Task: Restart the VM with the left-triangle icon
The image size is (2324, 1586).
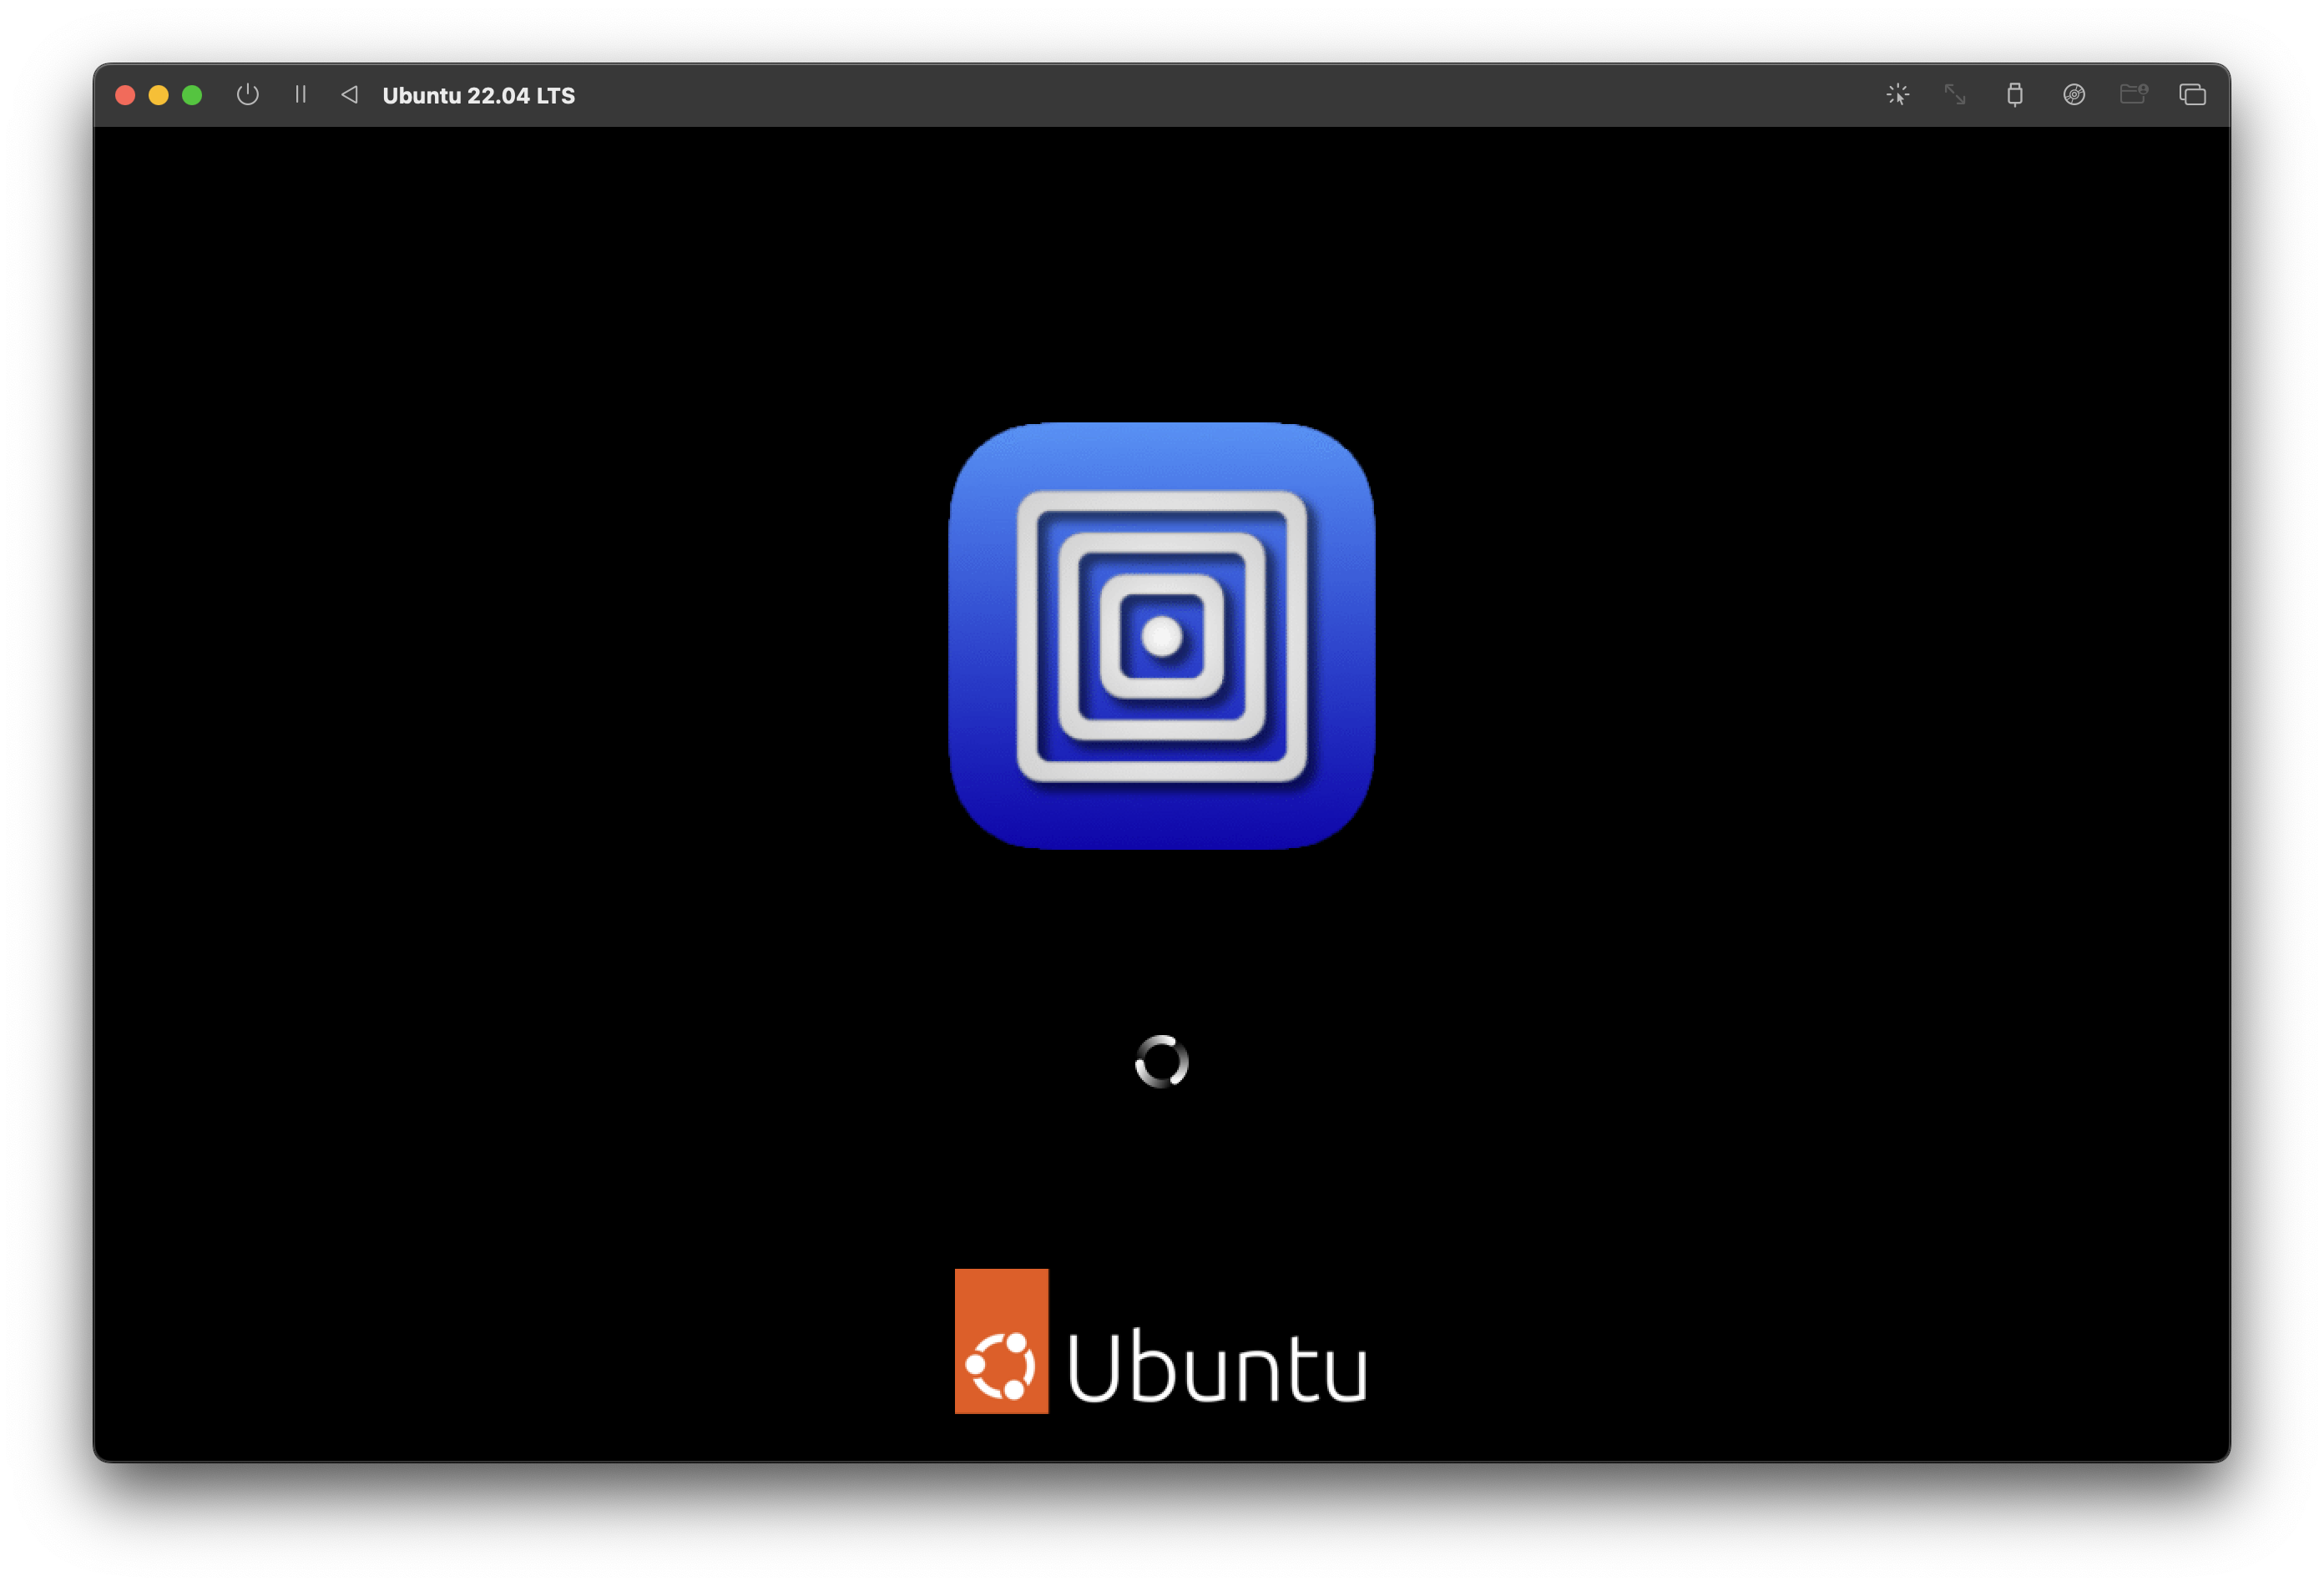Action: 349,95
